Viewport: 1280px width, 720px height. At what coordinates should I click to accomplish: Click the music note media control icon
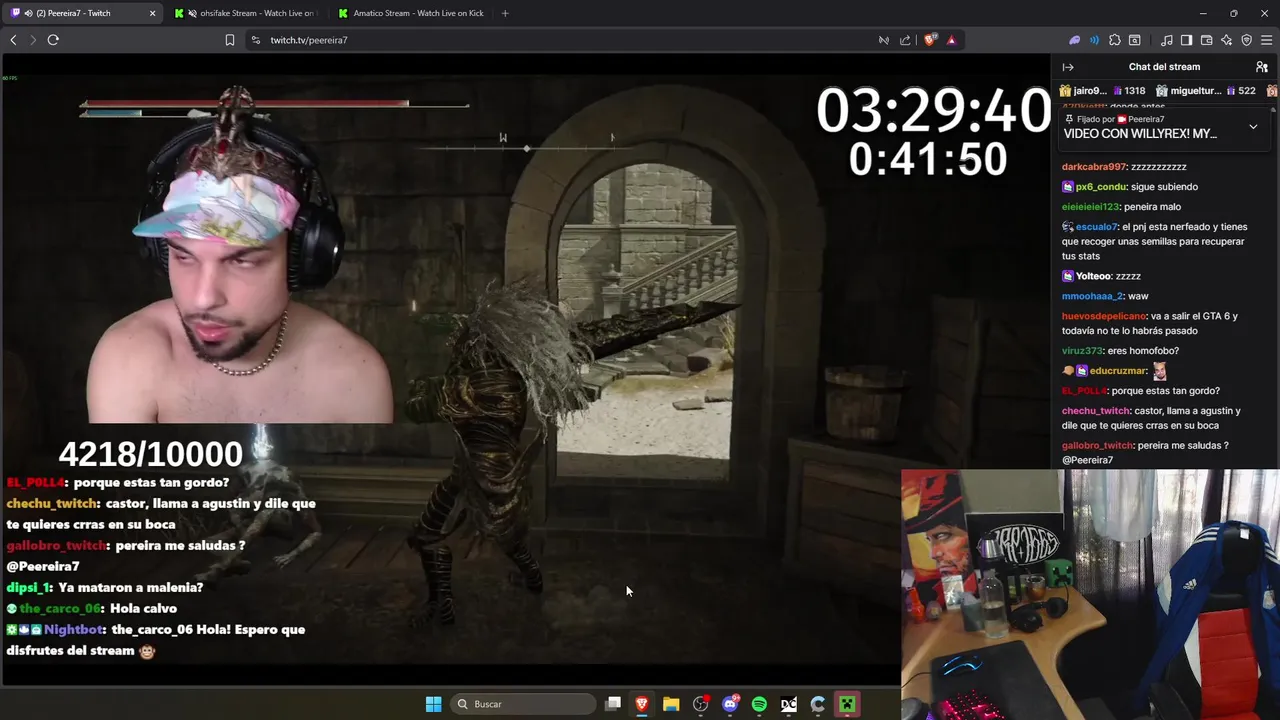(1167, 40)
